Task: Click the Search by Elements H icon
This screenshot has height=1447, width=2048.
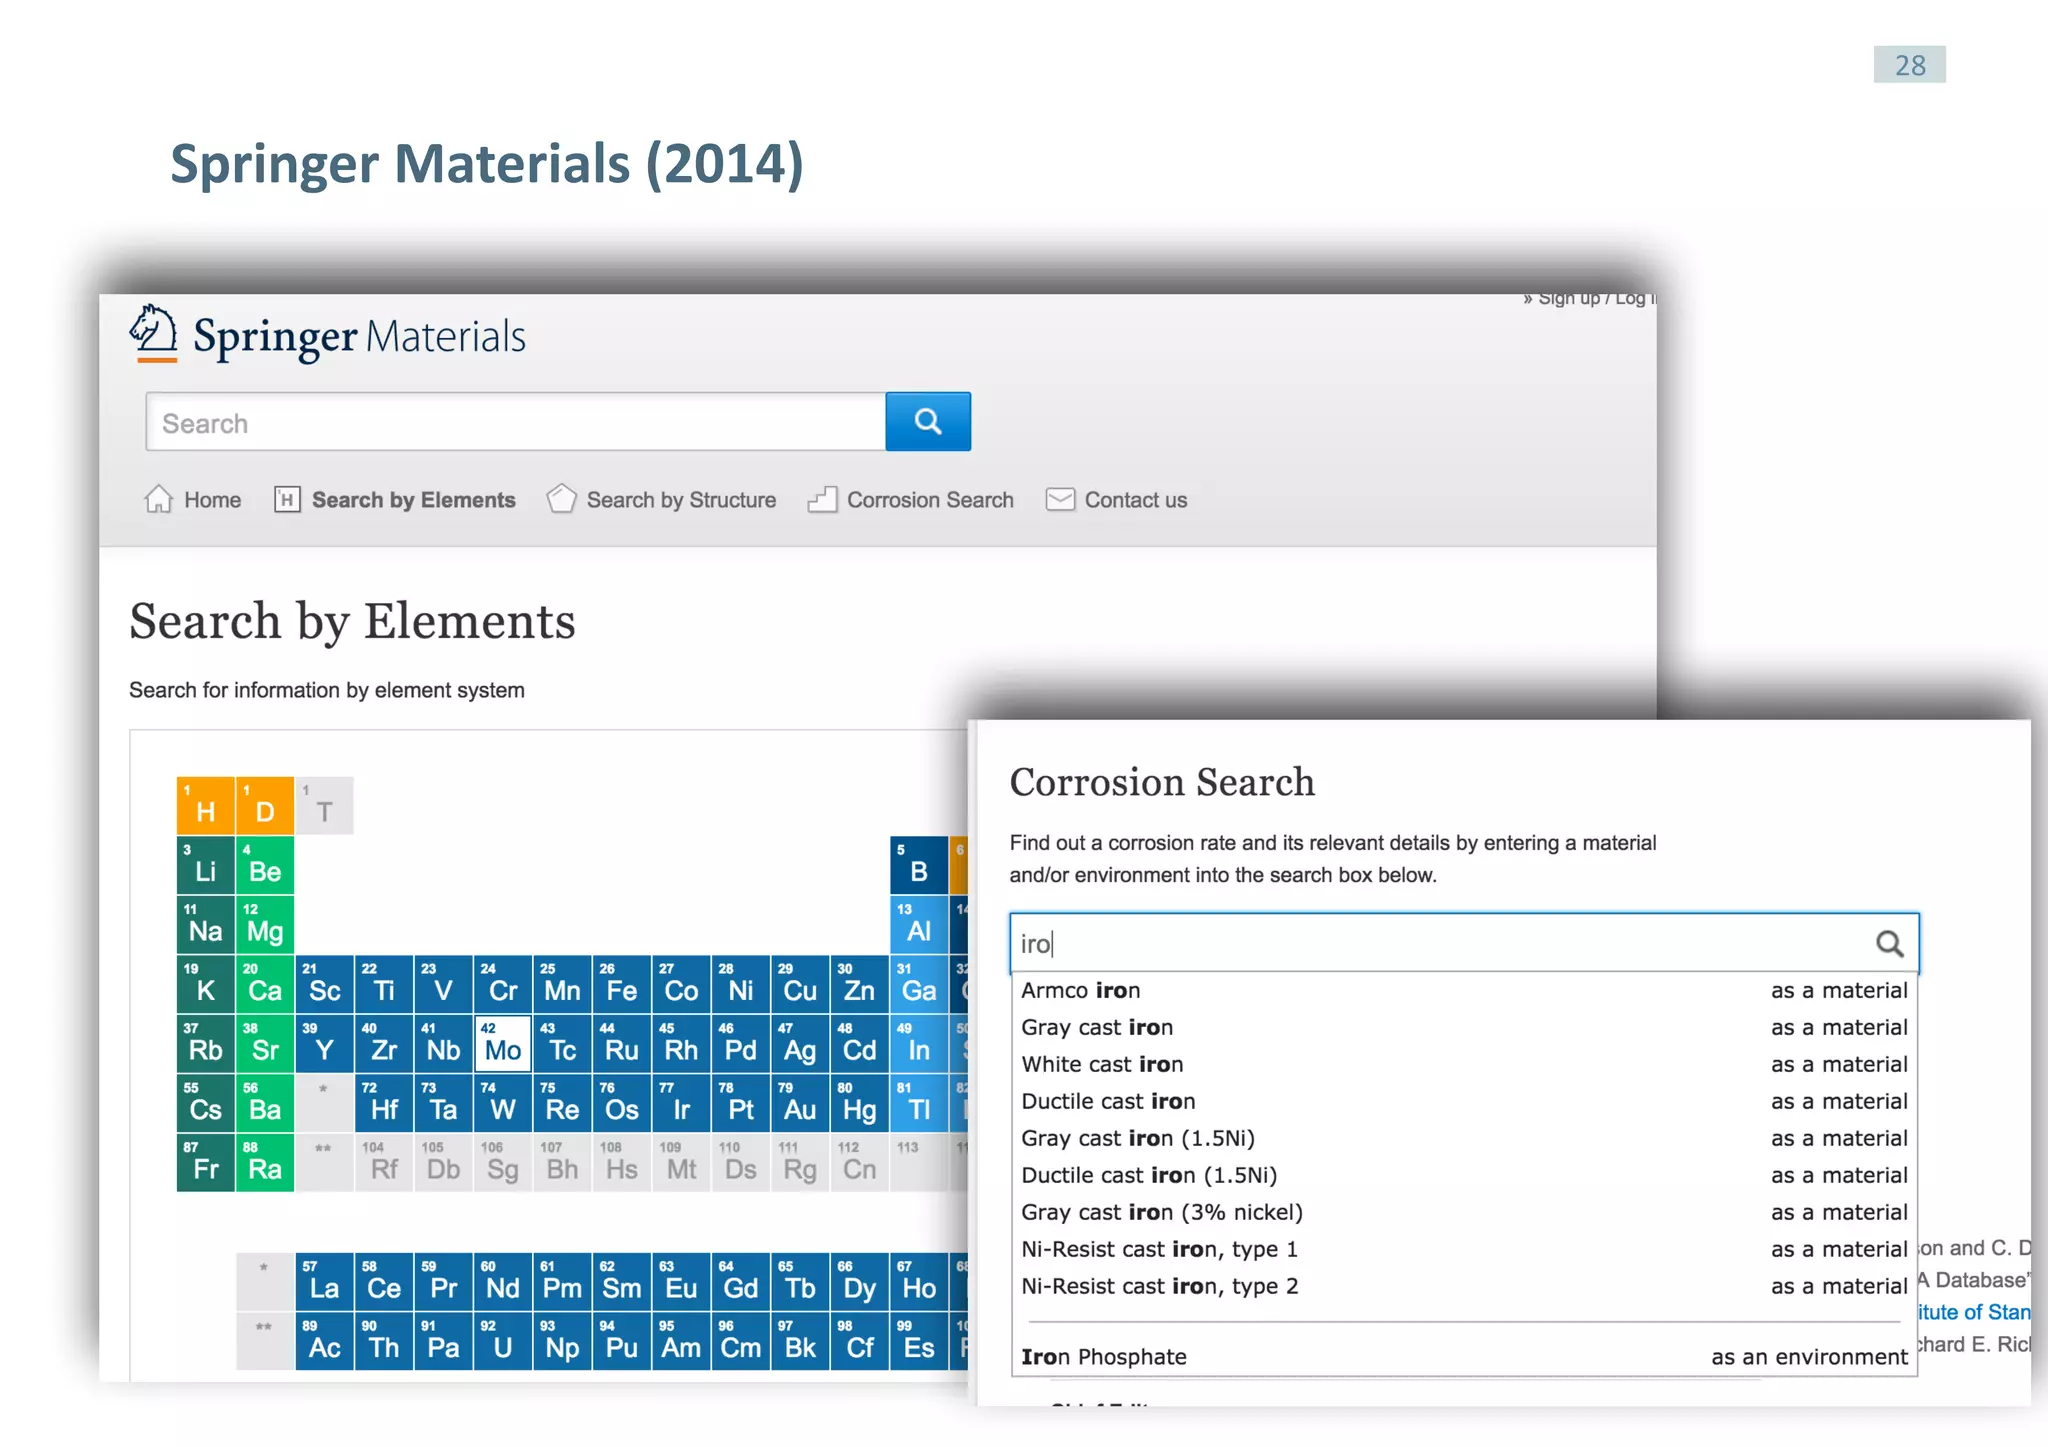Action: [287, 499]
